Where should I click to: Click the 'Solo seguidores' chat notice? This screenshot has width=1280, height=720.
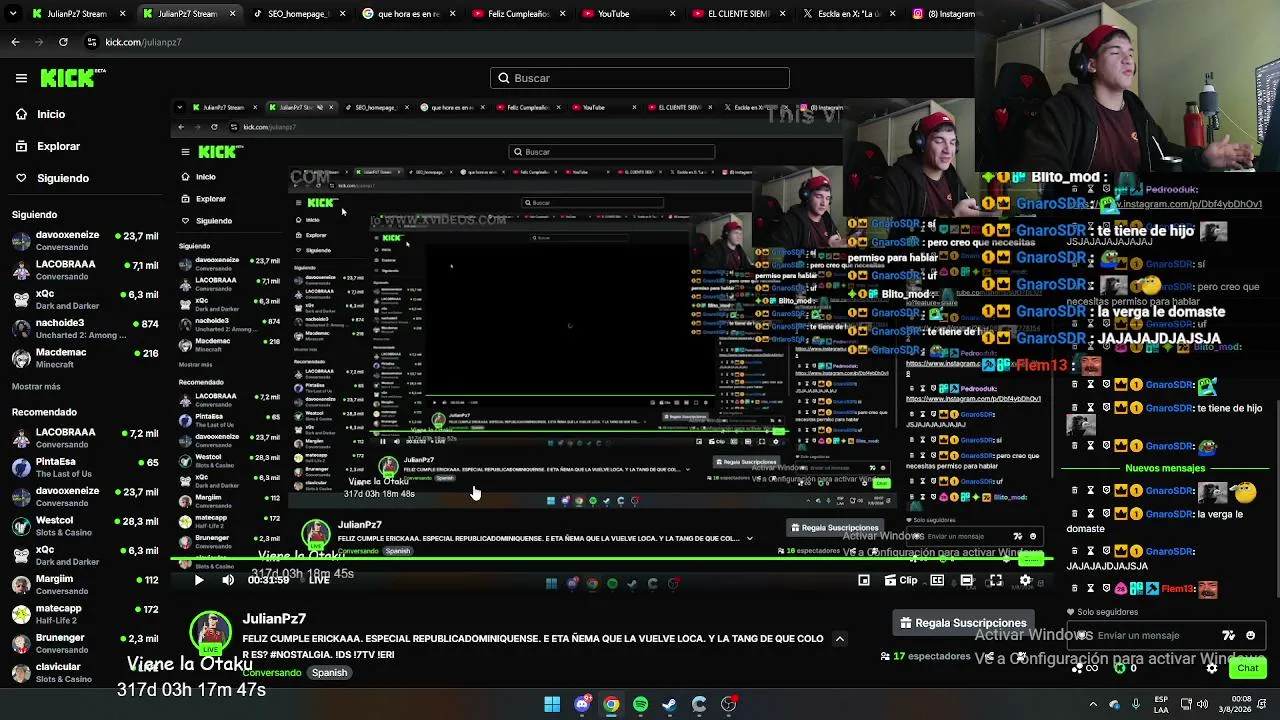[x=1103, y=612]
